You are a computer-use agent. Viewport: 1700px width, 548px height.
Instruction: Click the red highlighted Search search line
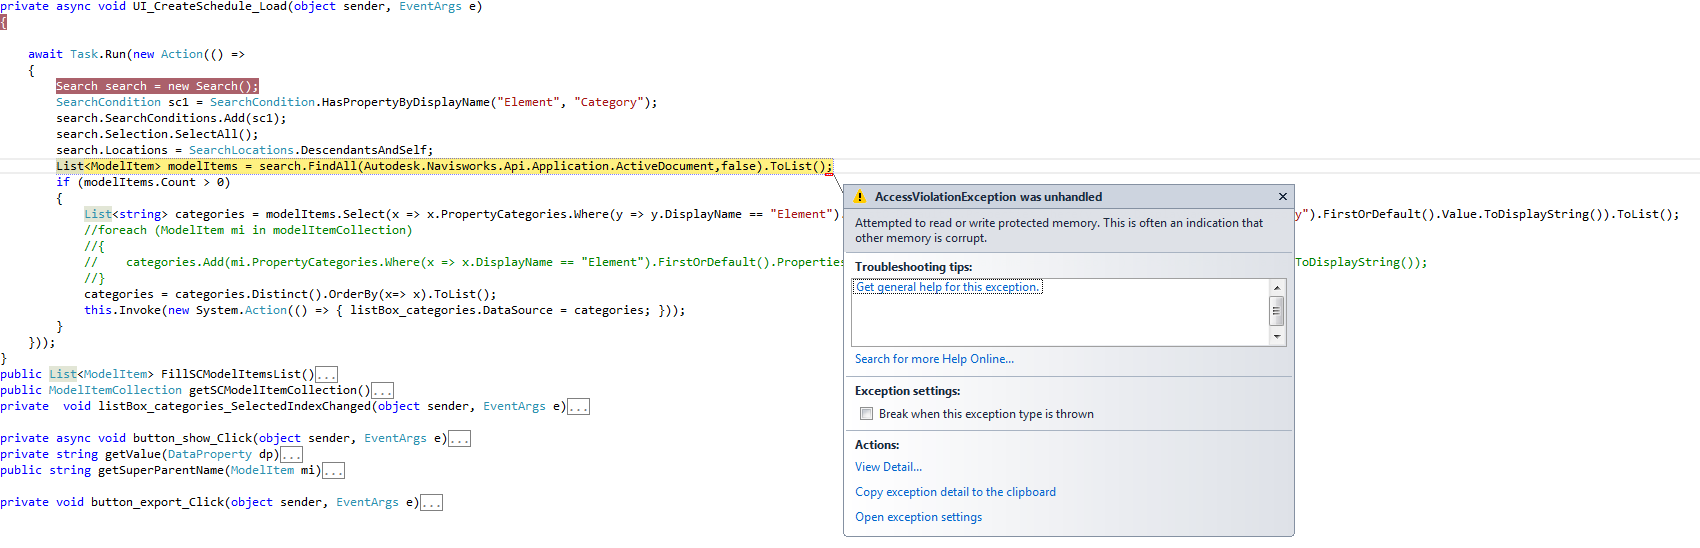(x=157, y=86)
